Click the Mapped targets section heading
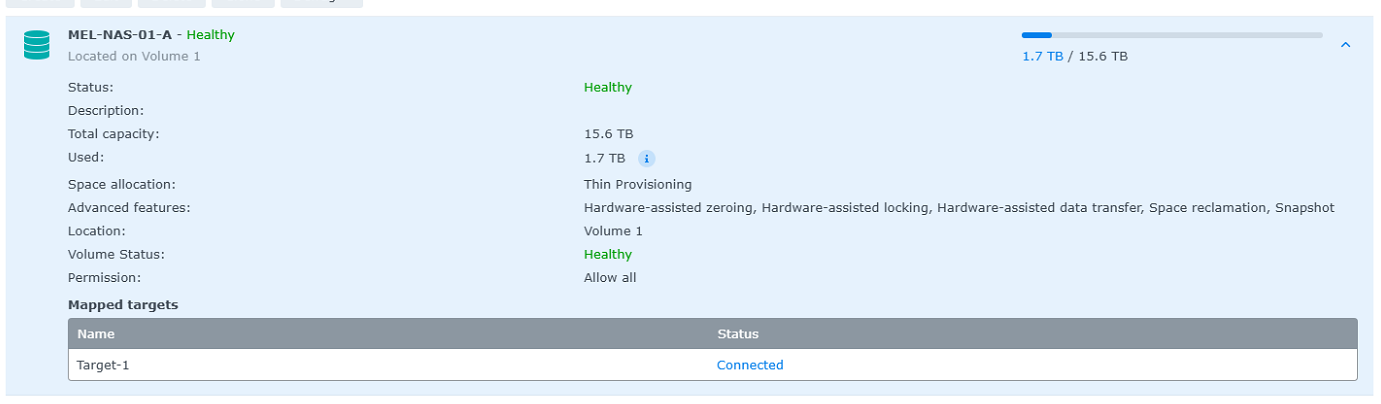This screenshot has height=404, width=1381. [123, 304]
